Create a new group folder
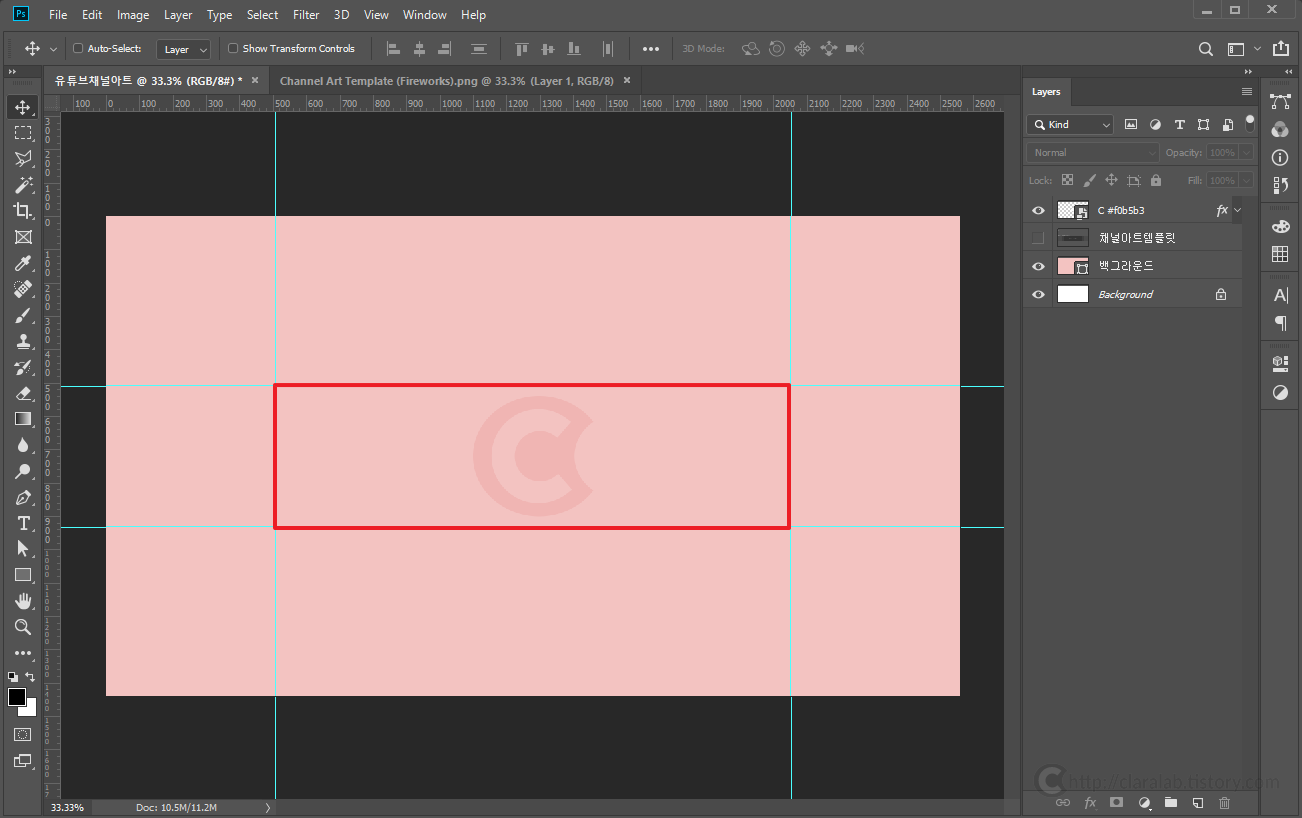The height and width of the screenshot is (818, 1302). pyautogui.click(x=1171, y=803)
